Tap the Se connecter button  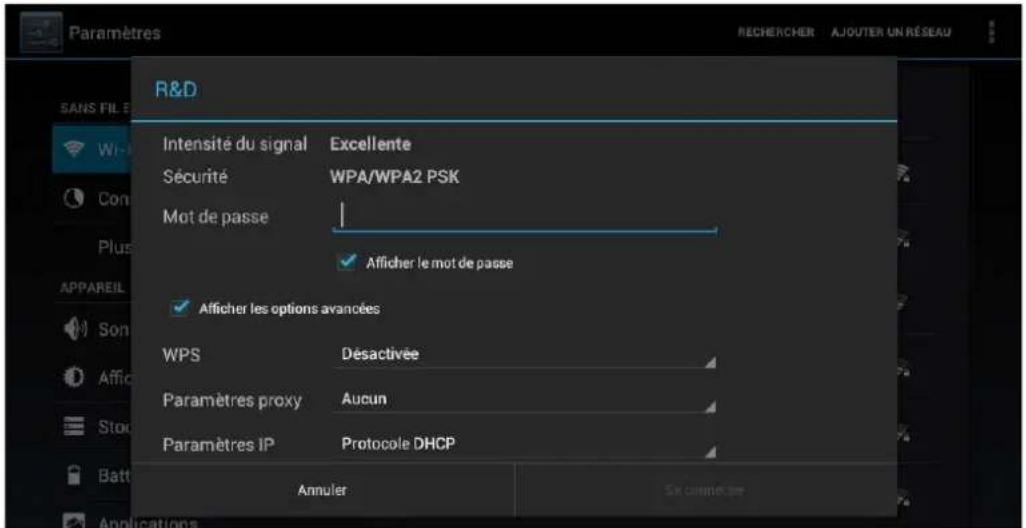click(705, 489)
